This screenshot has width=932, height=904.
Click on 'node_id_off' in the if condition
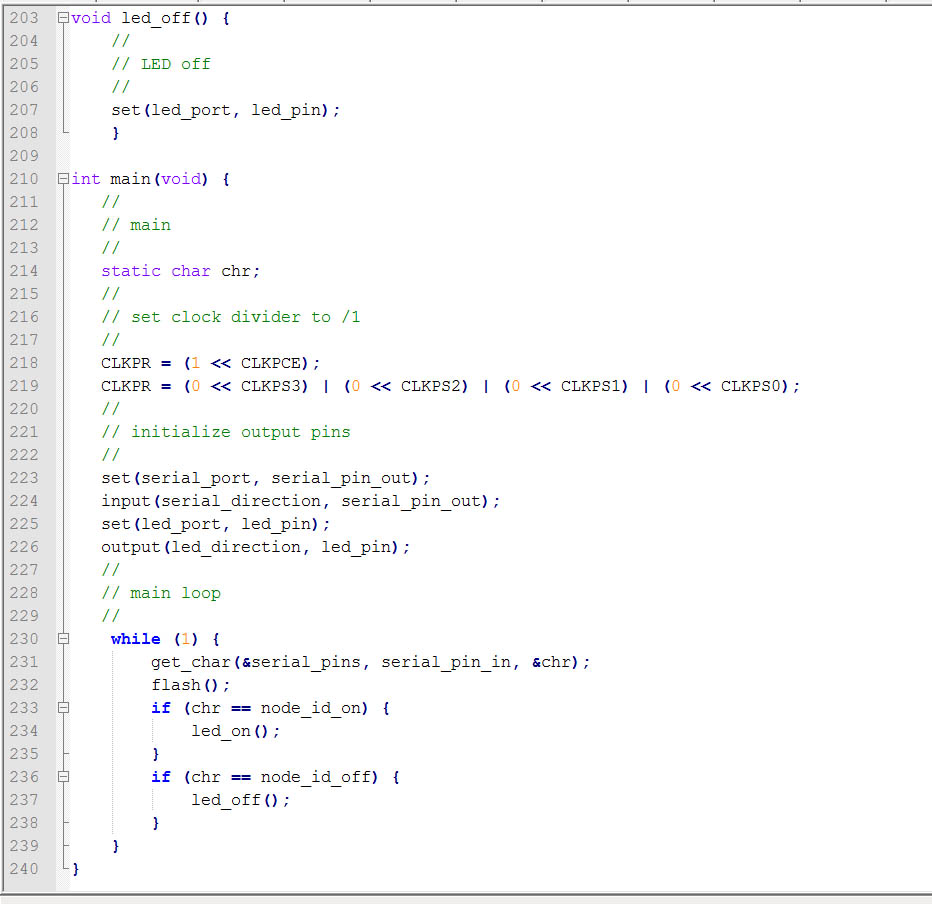316,777
